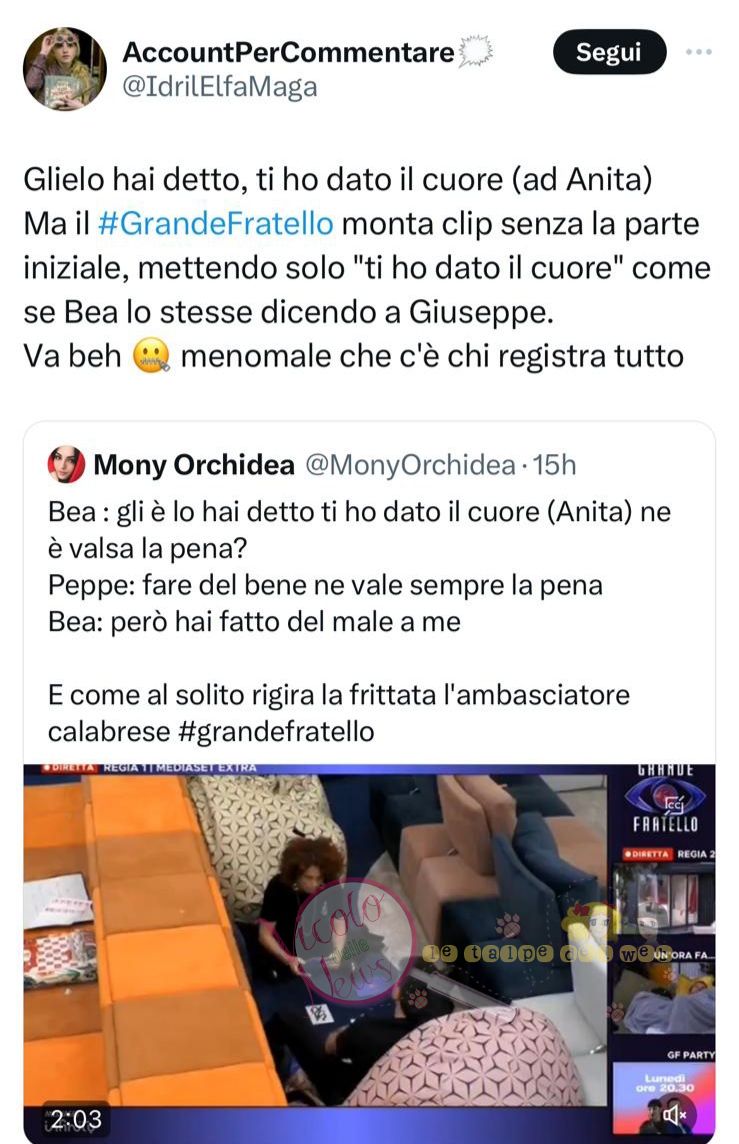Click the zipper-mouth emoji in the tweet
This screenshot has height=1144, width=739.
pos(151,357)
